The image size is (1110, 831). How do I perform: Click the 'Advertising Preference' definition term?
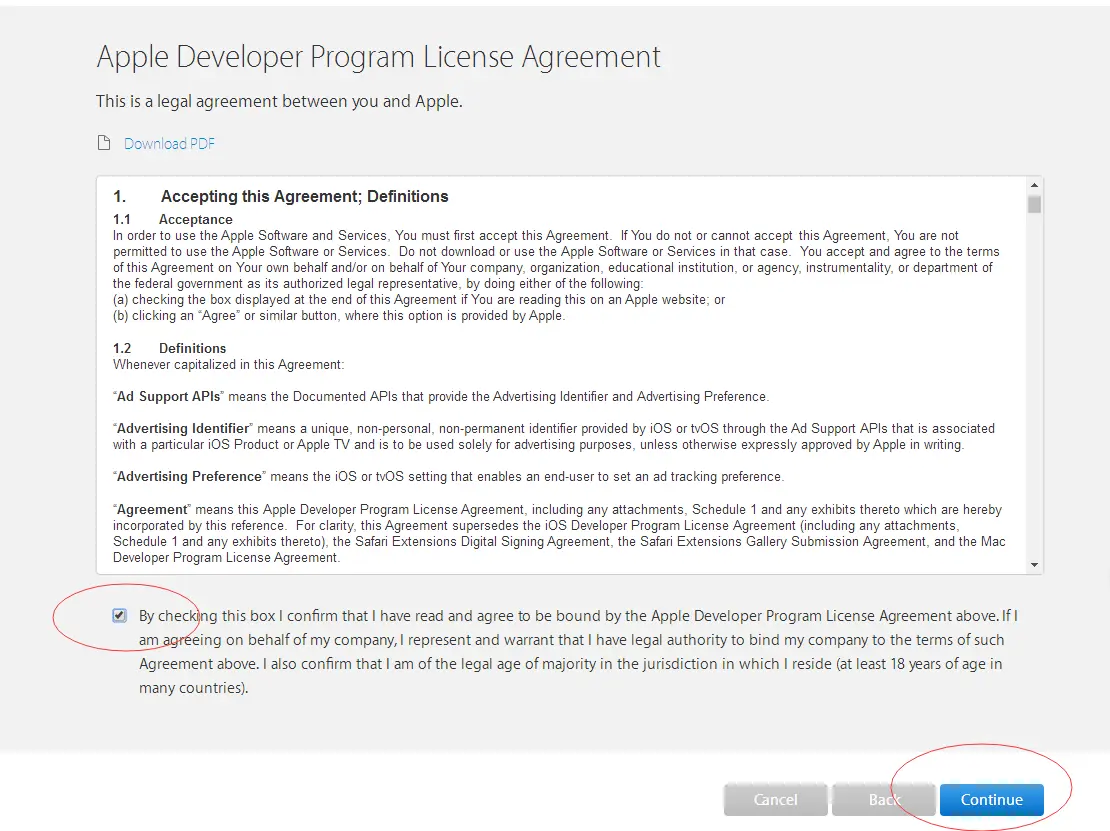(189, 476)
